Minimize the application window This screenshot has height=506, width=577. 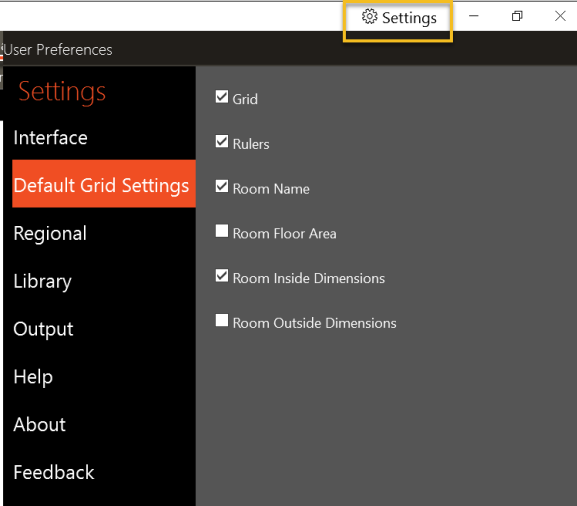click(x=474, y=16)
